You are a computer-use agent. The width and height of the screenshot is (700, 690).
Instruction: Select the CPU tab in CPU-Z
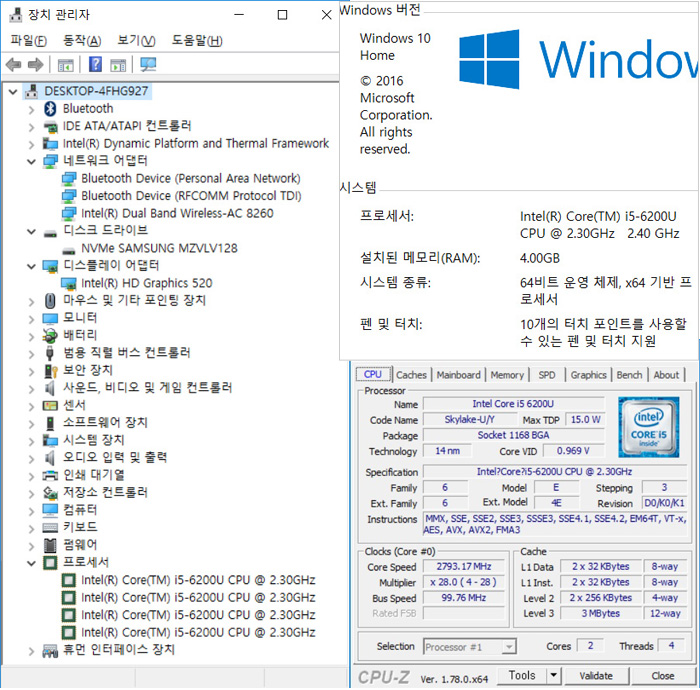click(x=373, y=374)
